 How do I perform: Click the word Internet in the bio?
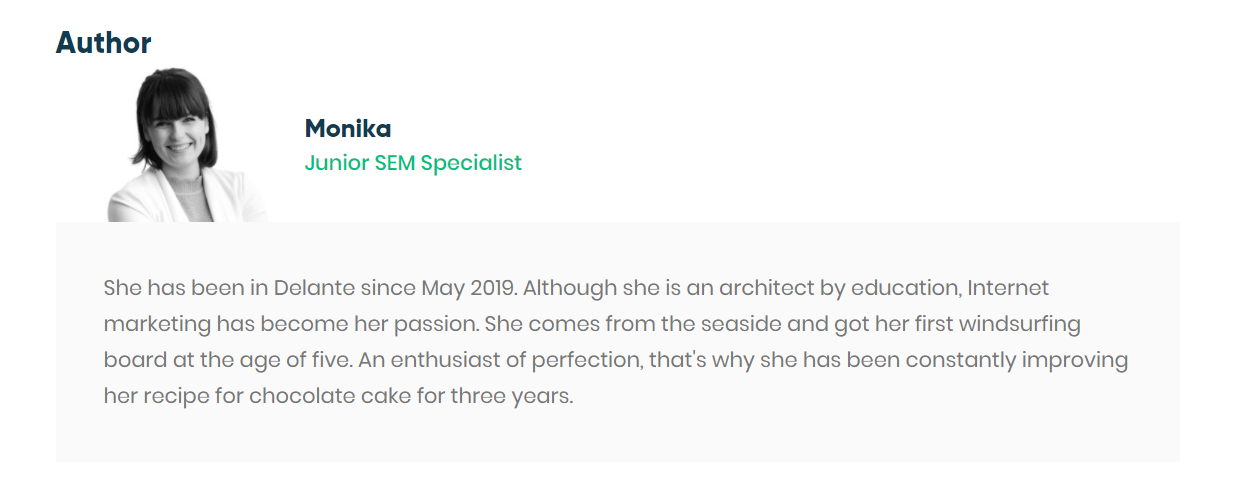tap(1009, 288)
